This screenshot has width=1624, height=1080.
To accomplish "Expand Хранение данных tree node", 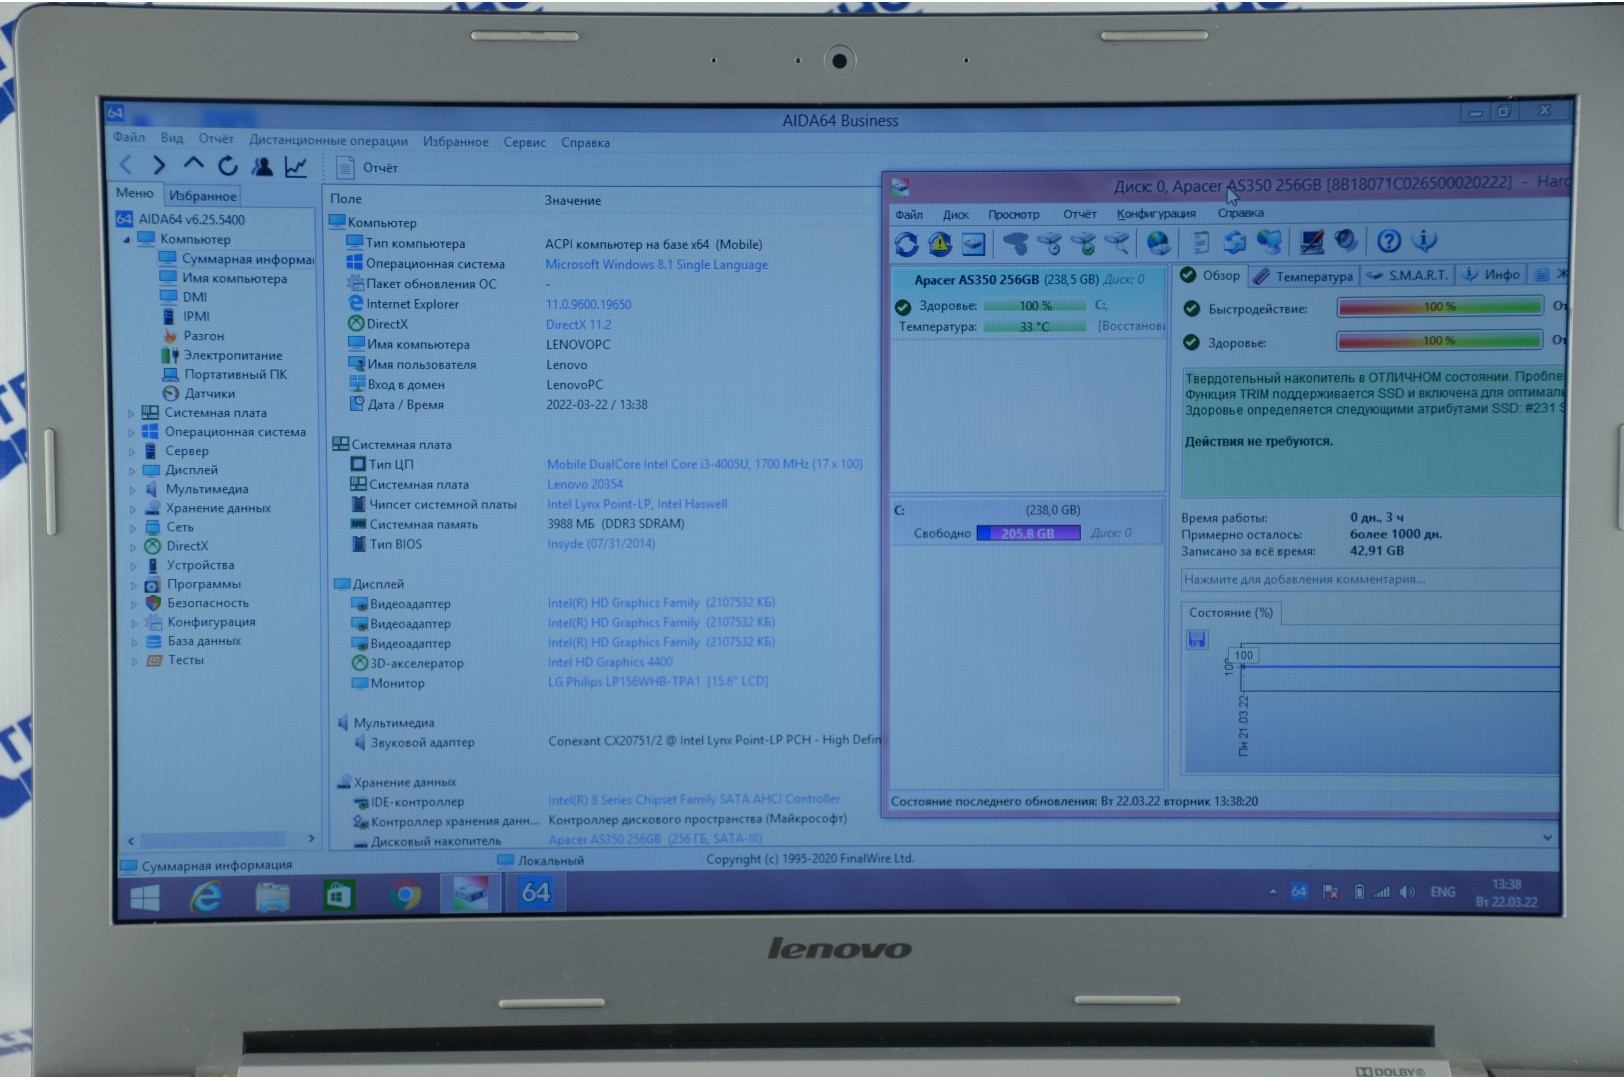I will 132,509.
